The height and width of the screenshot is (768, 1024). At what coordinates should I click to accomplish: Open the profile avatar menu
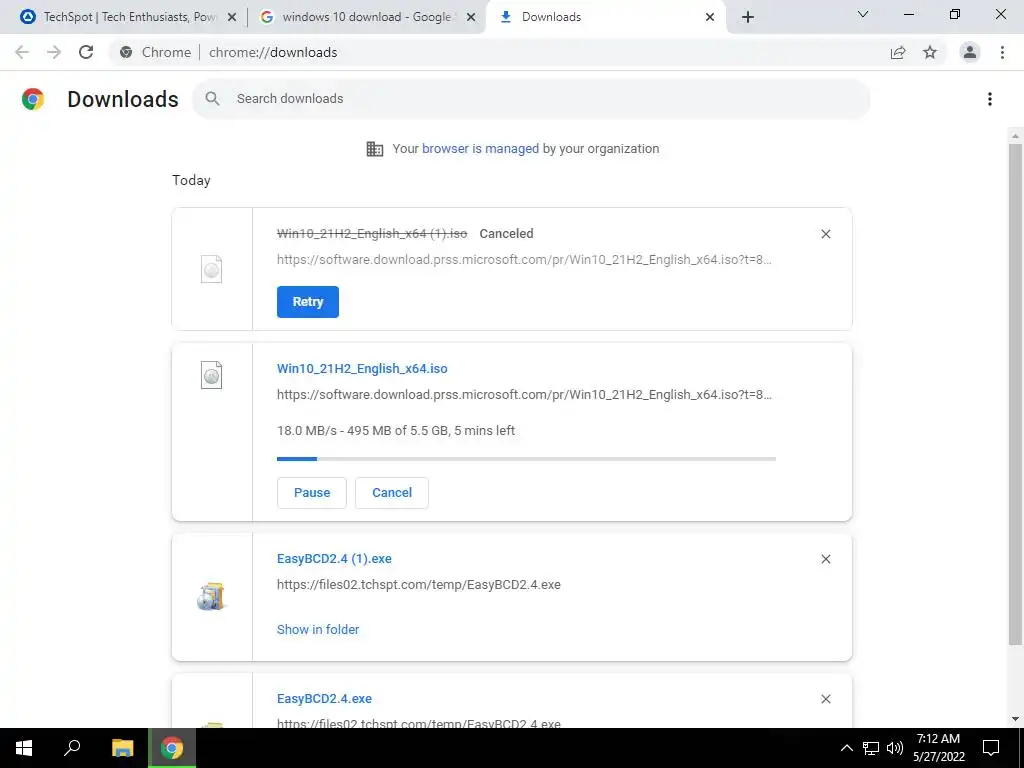click(970, 52)
